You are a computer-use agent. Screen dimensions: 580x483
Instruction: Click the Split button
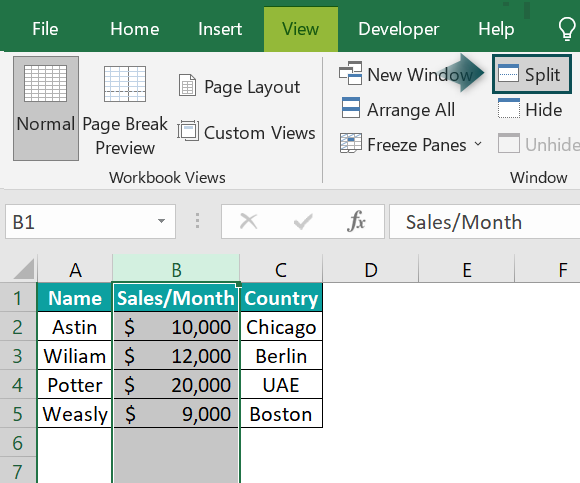[x=532, y=74]
